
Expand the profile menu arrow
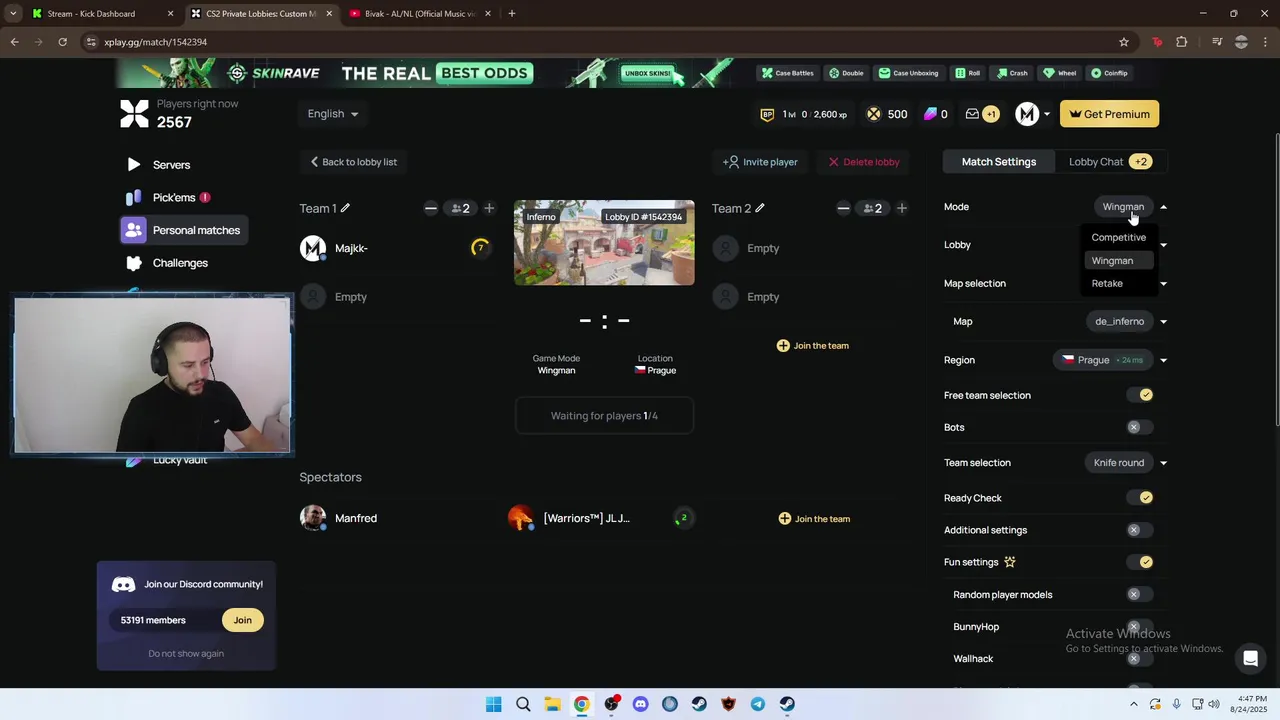coord(1047,114)
